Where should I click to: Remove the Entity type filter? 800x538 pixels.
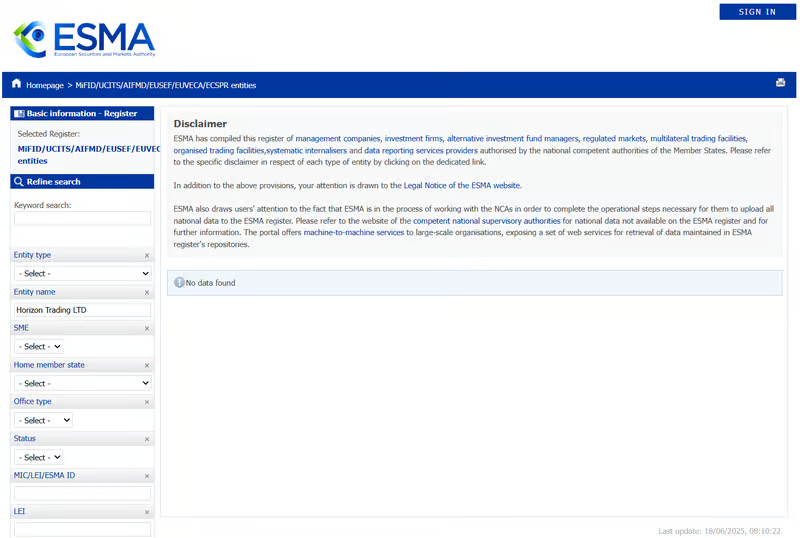pos(147,256)
